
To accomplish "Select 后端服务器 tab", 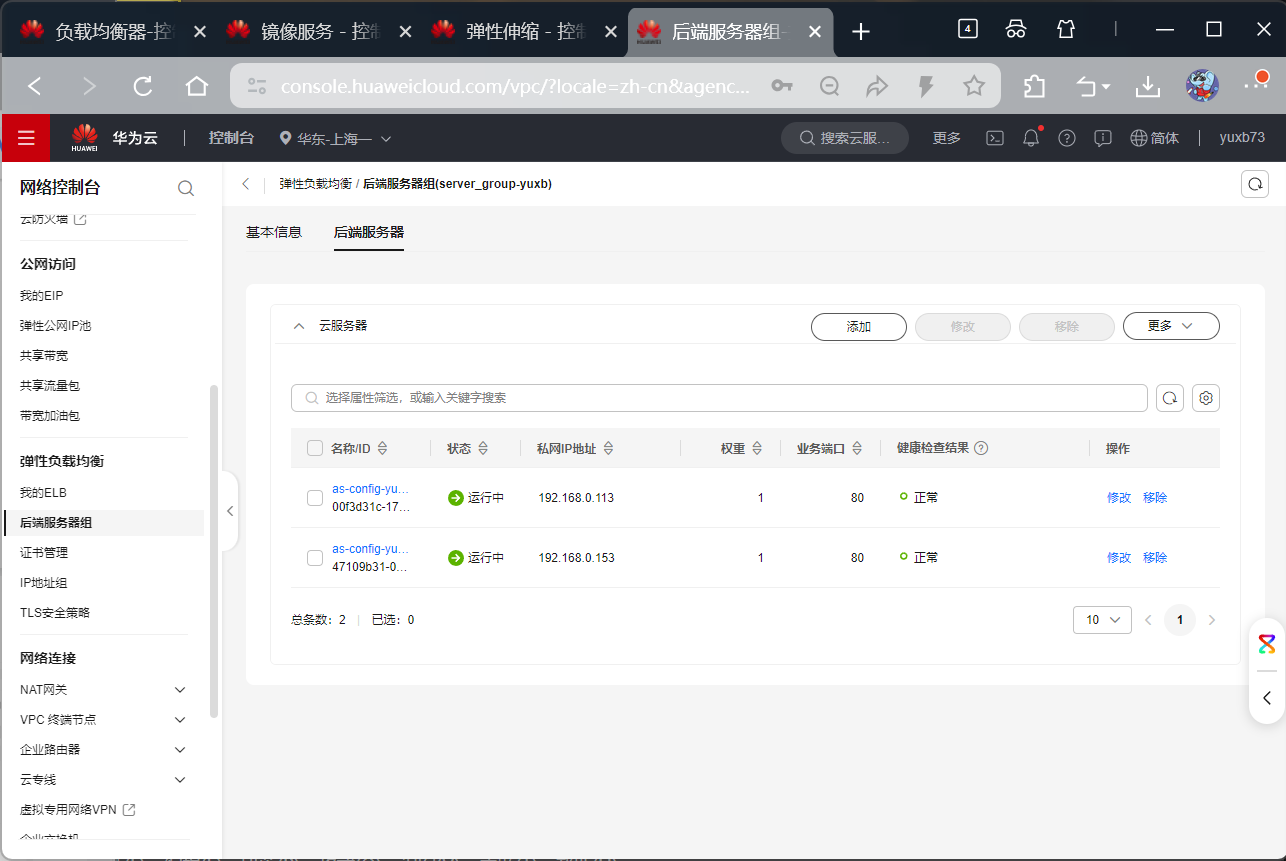I will (369, 232).
